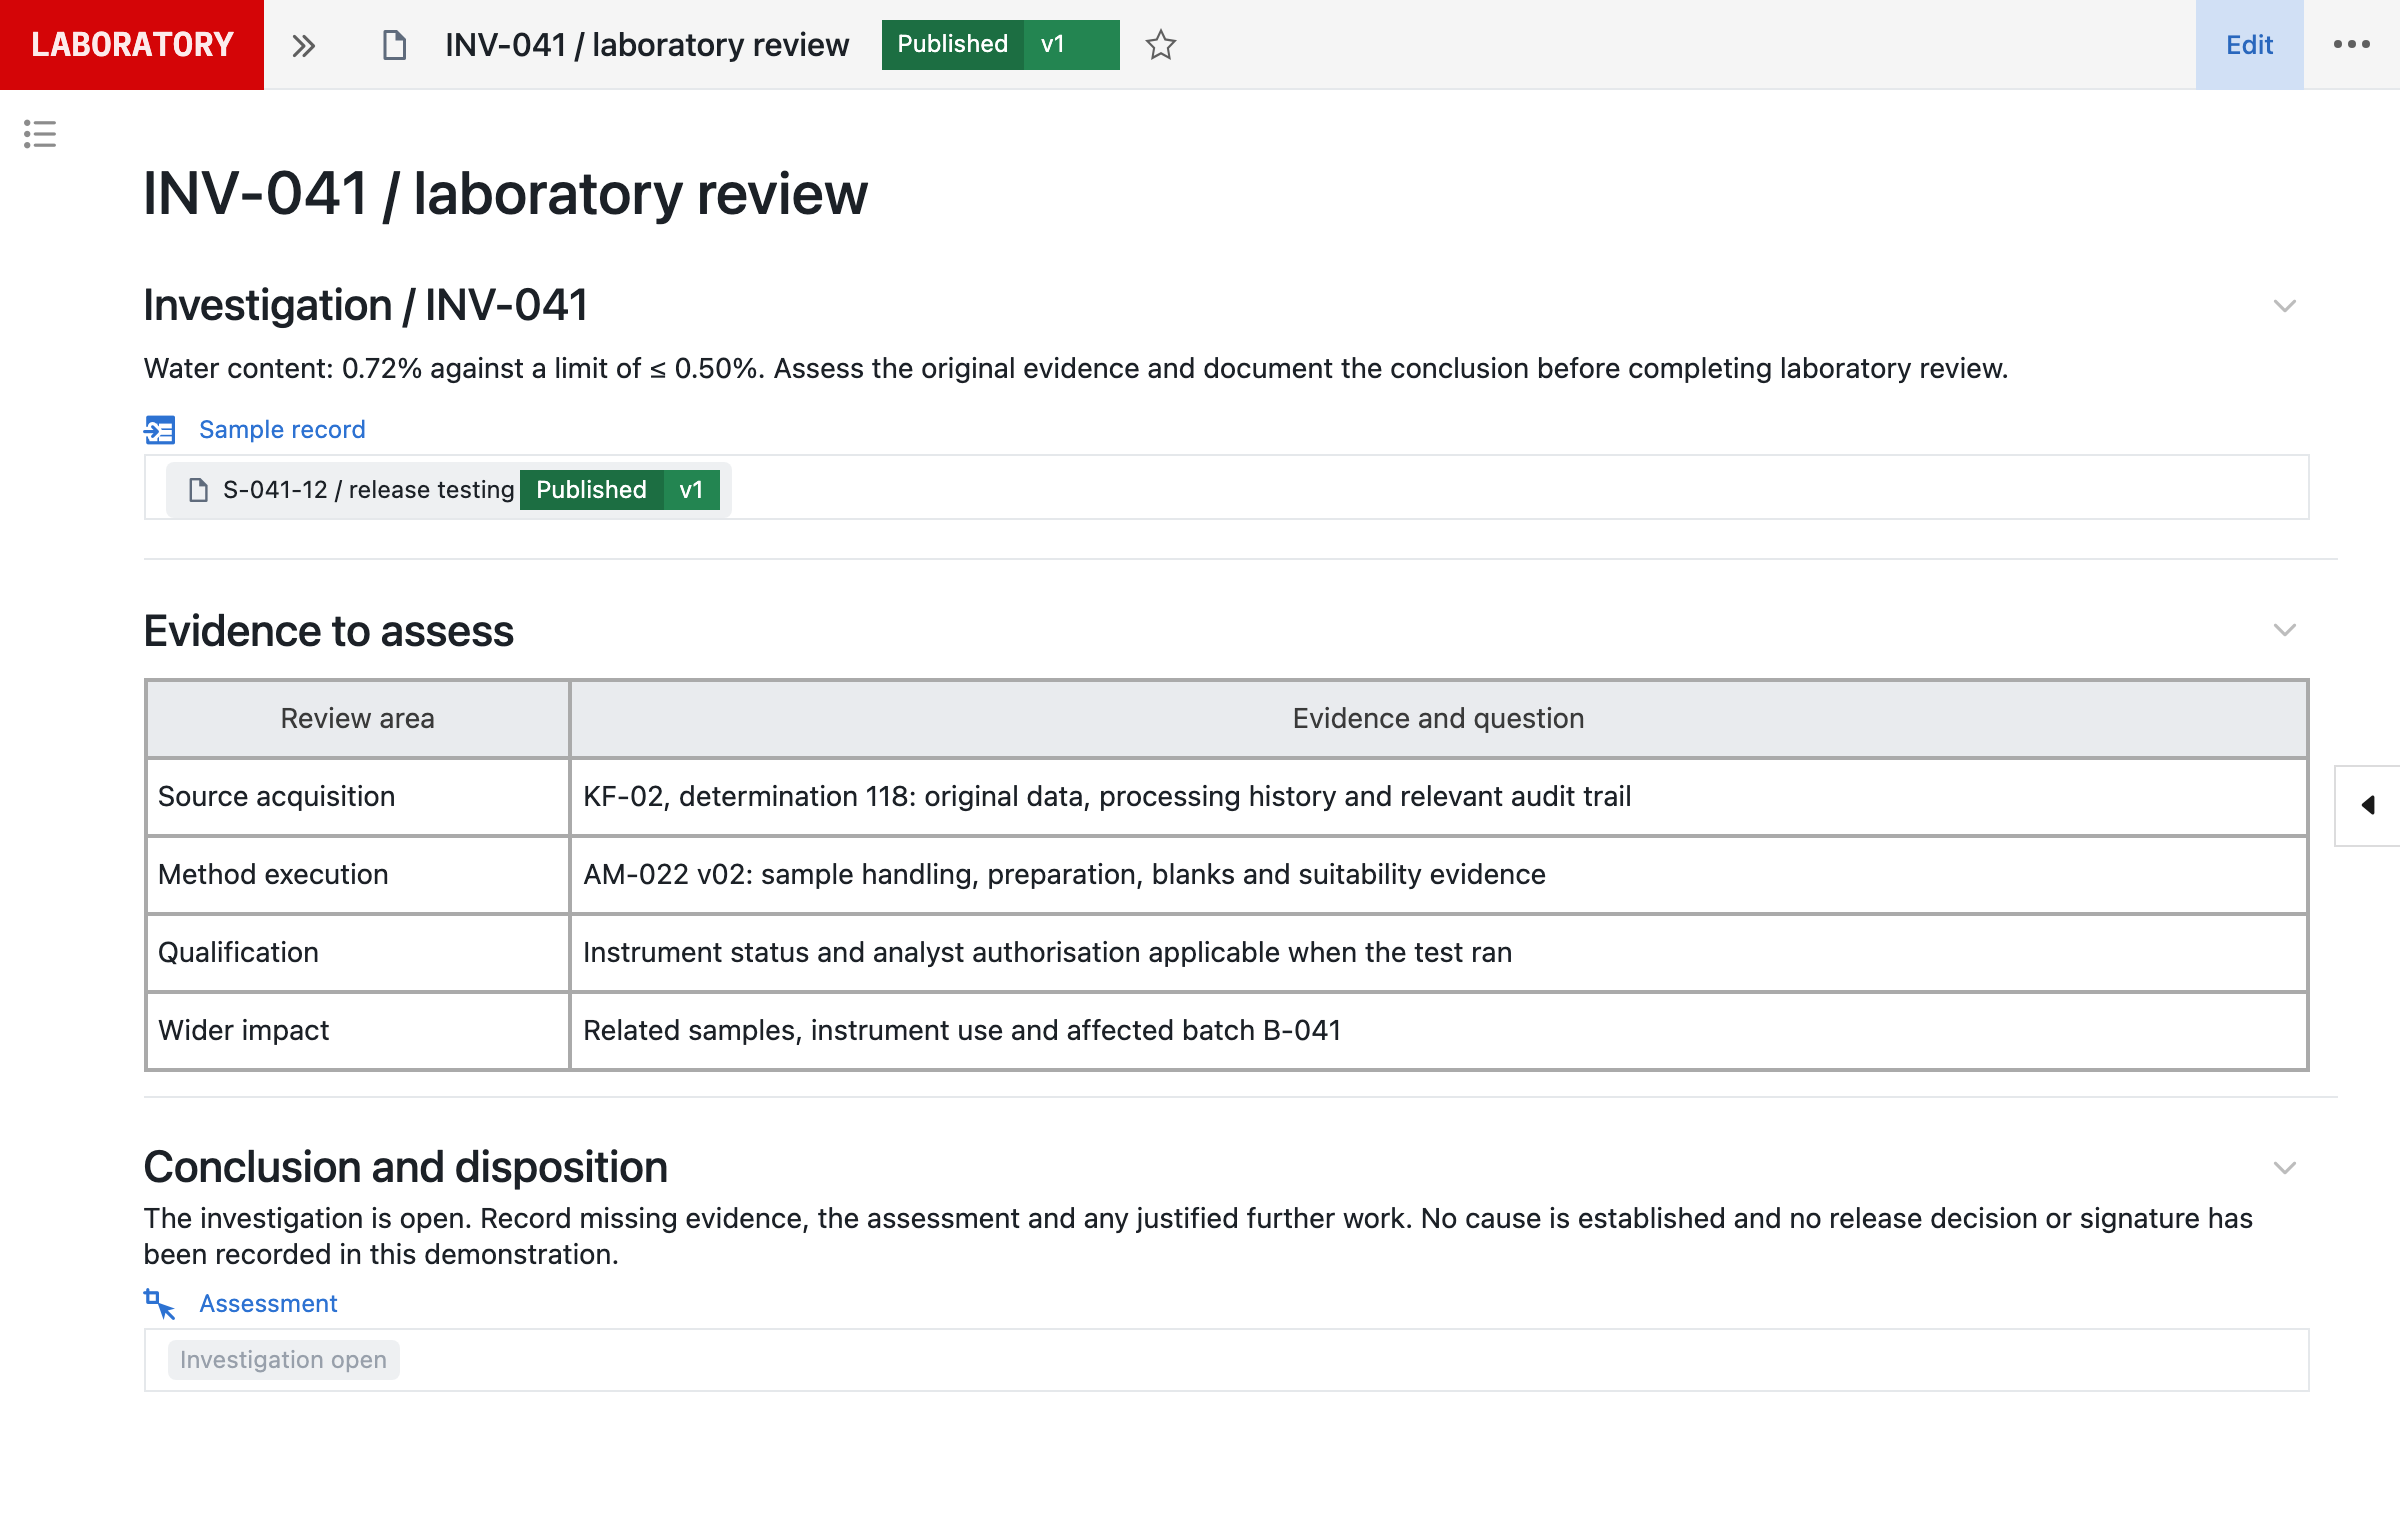The width and height of the screenshot is (2400, 1520).
Task: Click the Sample record field icon
Action: pyautogui.click(x=159, y=430)
